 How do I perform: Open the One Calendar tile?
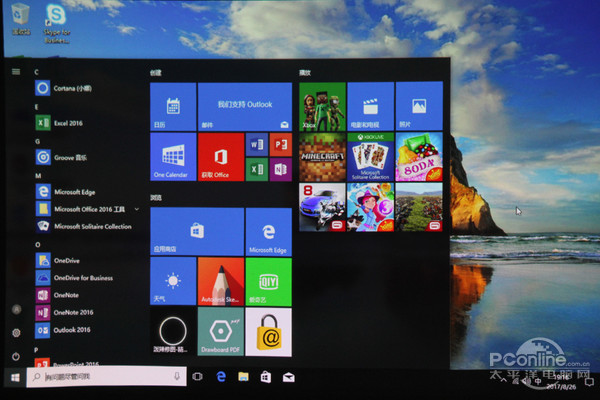click(x=173, y=158)
